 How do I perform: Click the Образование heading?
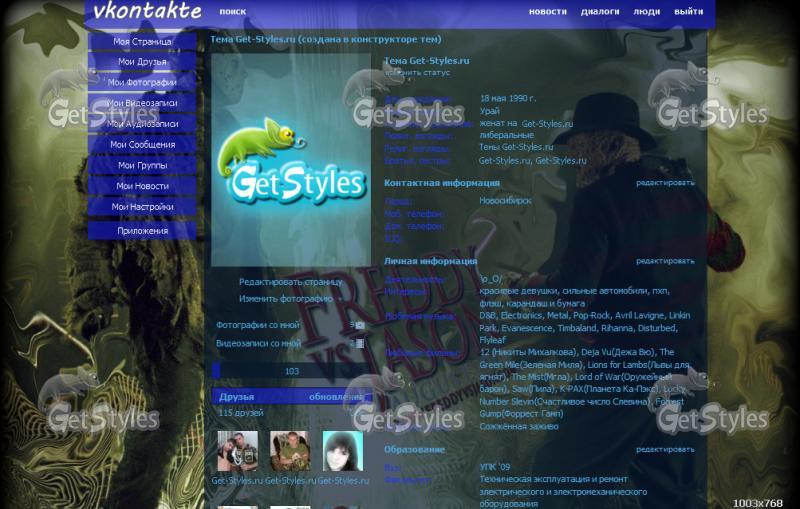414,449
